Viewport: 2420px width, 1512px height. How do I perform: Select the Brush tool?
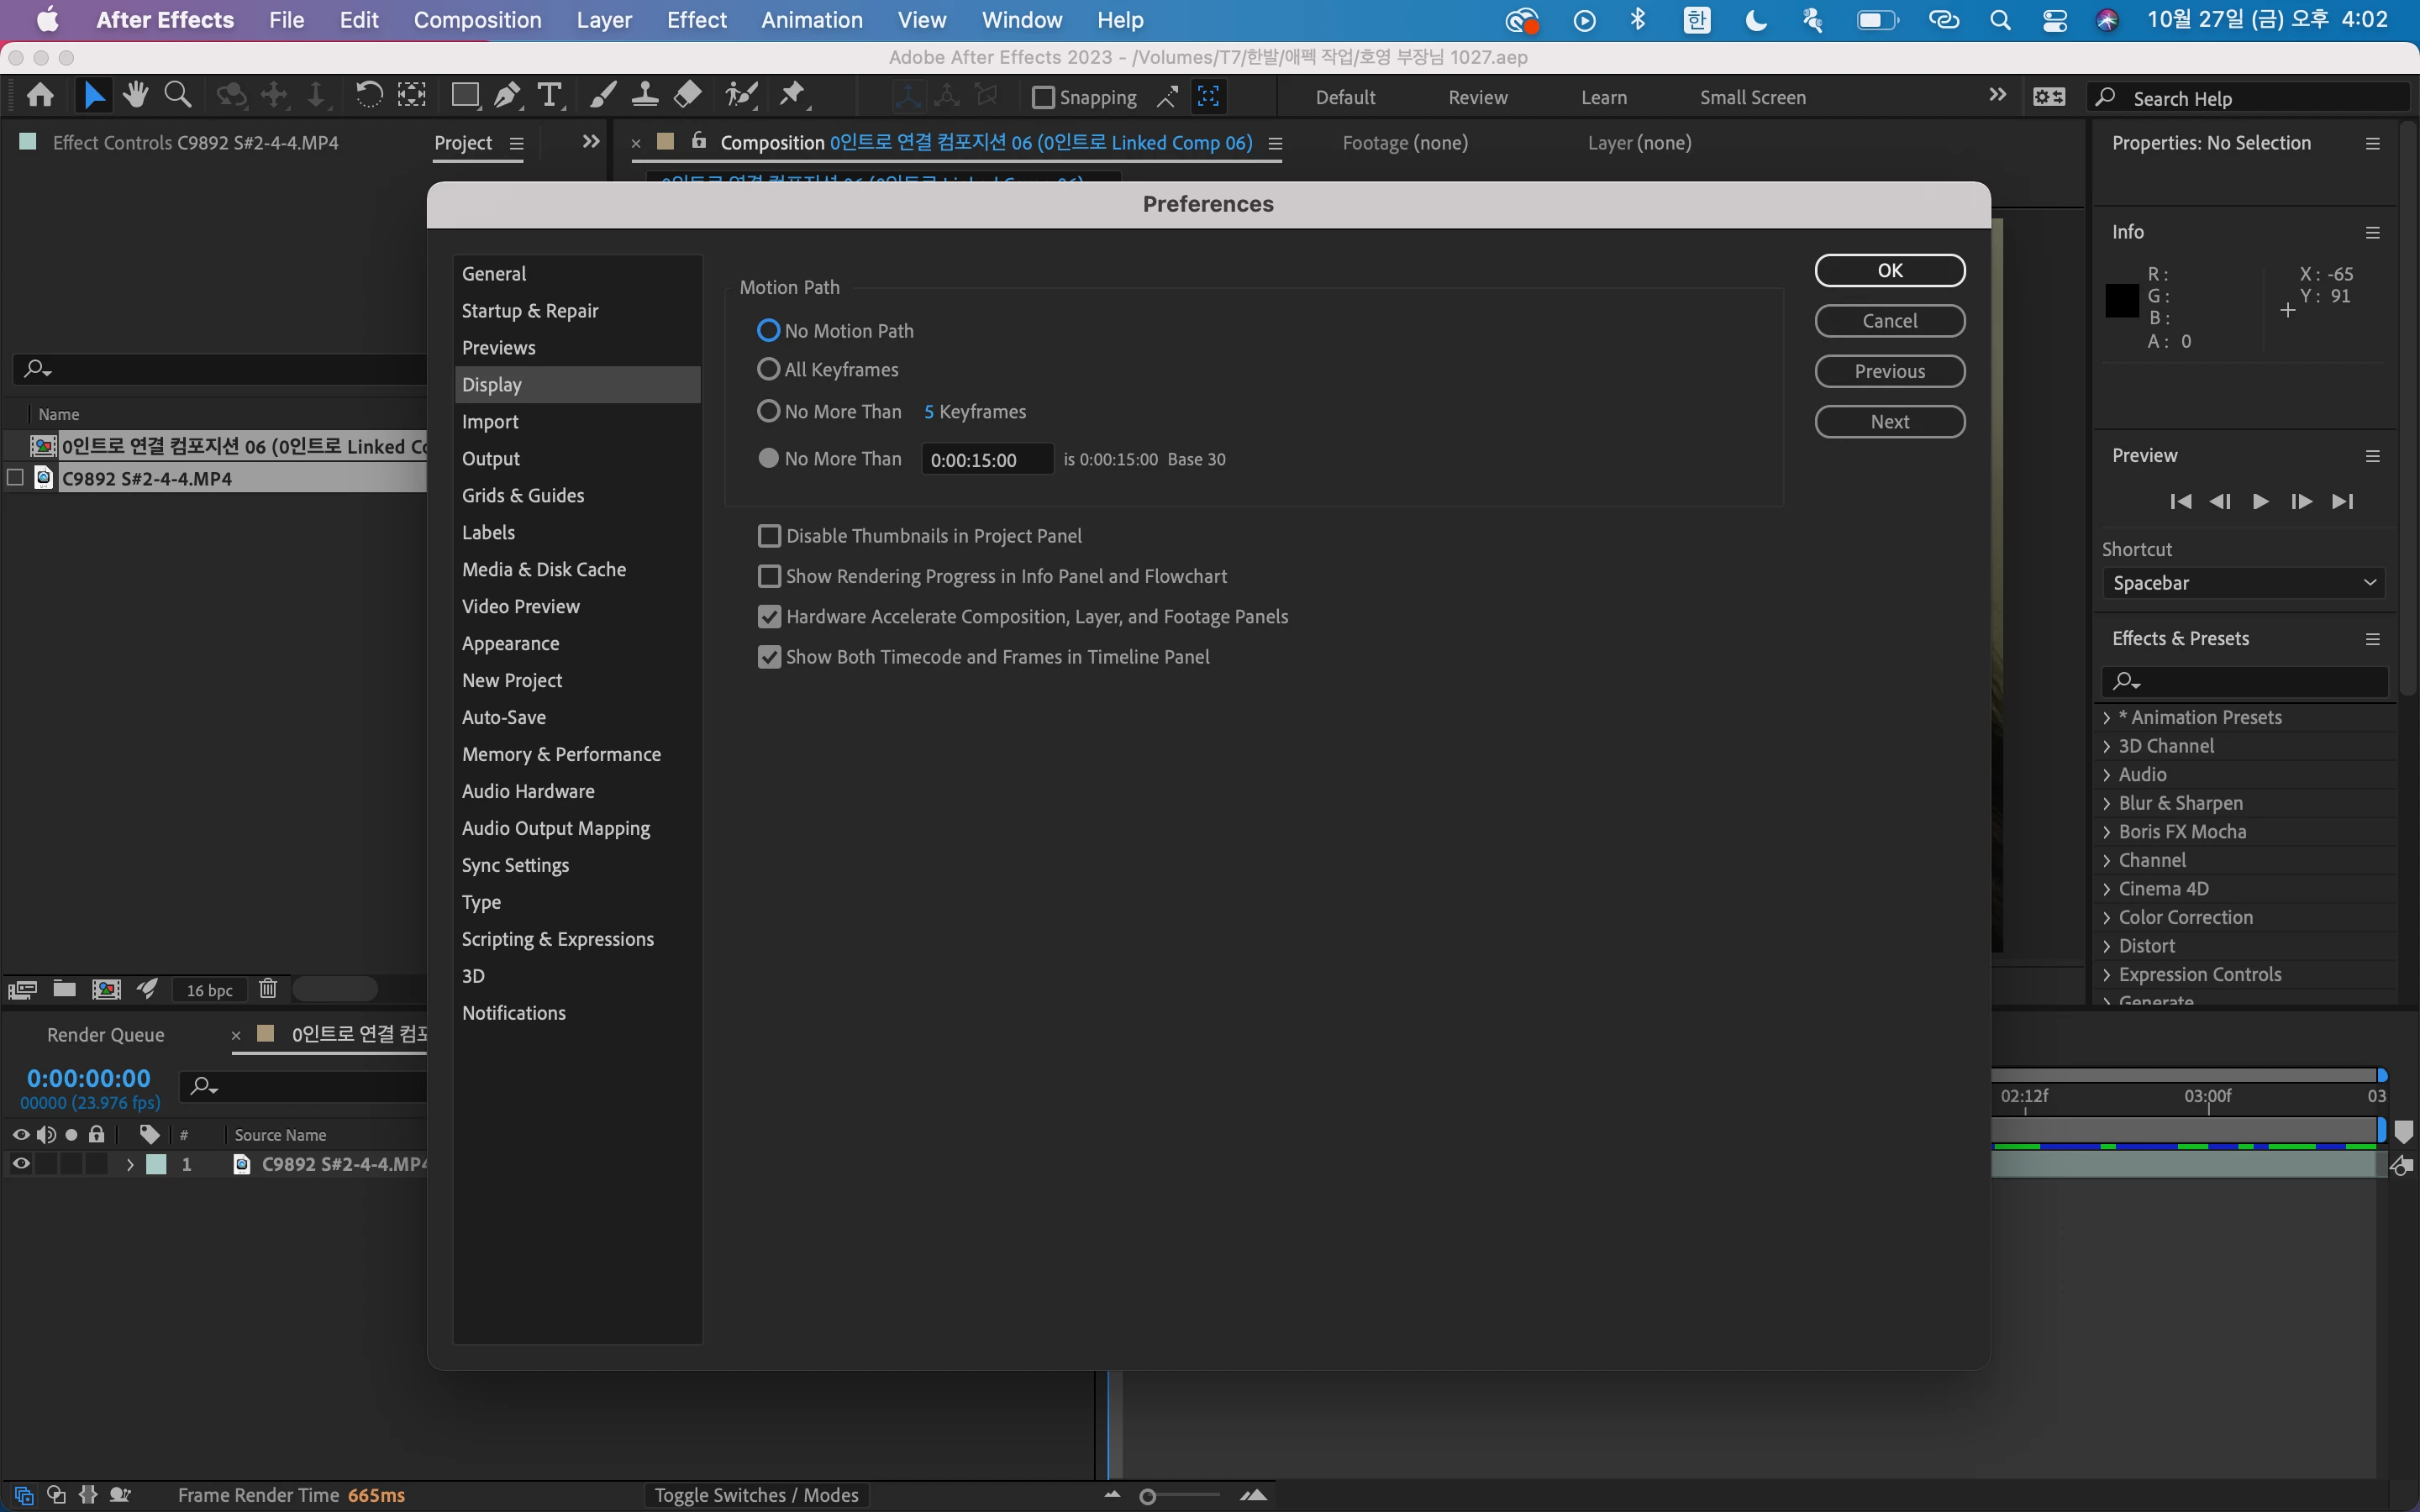click(602, 95)
